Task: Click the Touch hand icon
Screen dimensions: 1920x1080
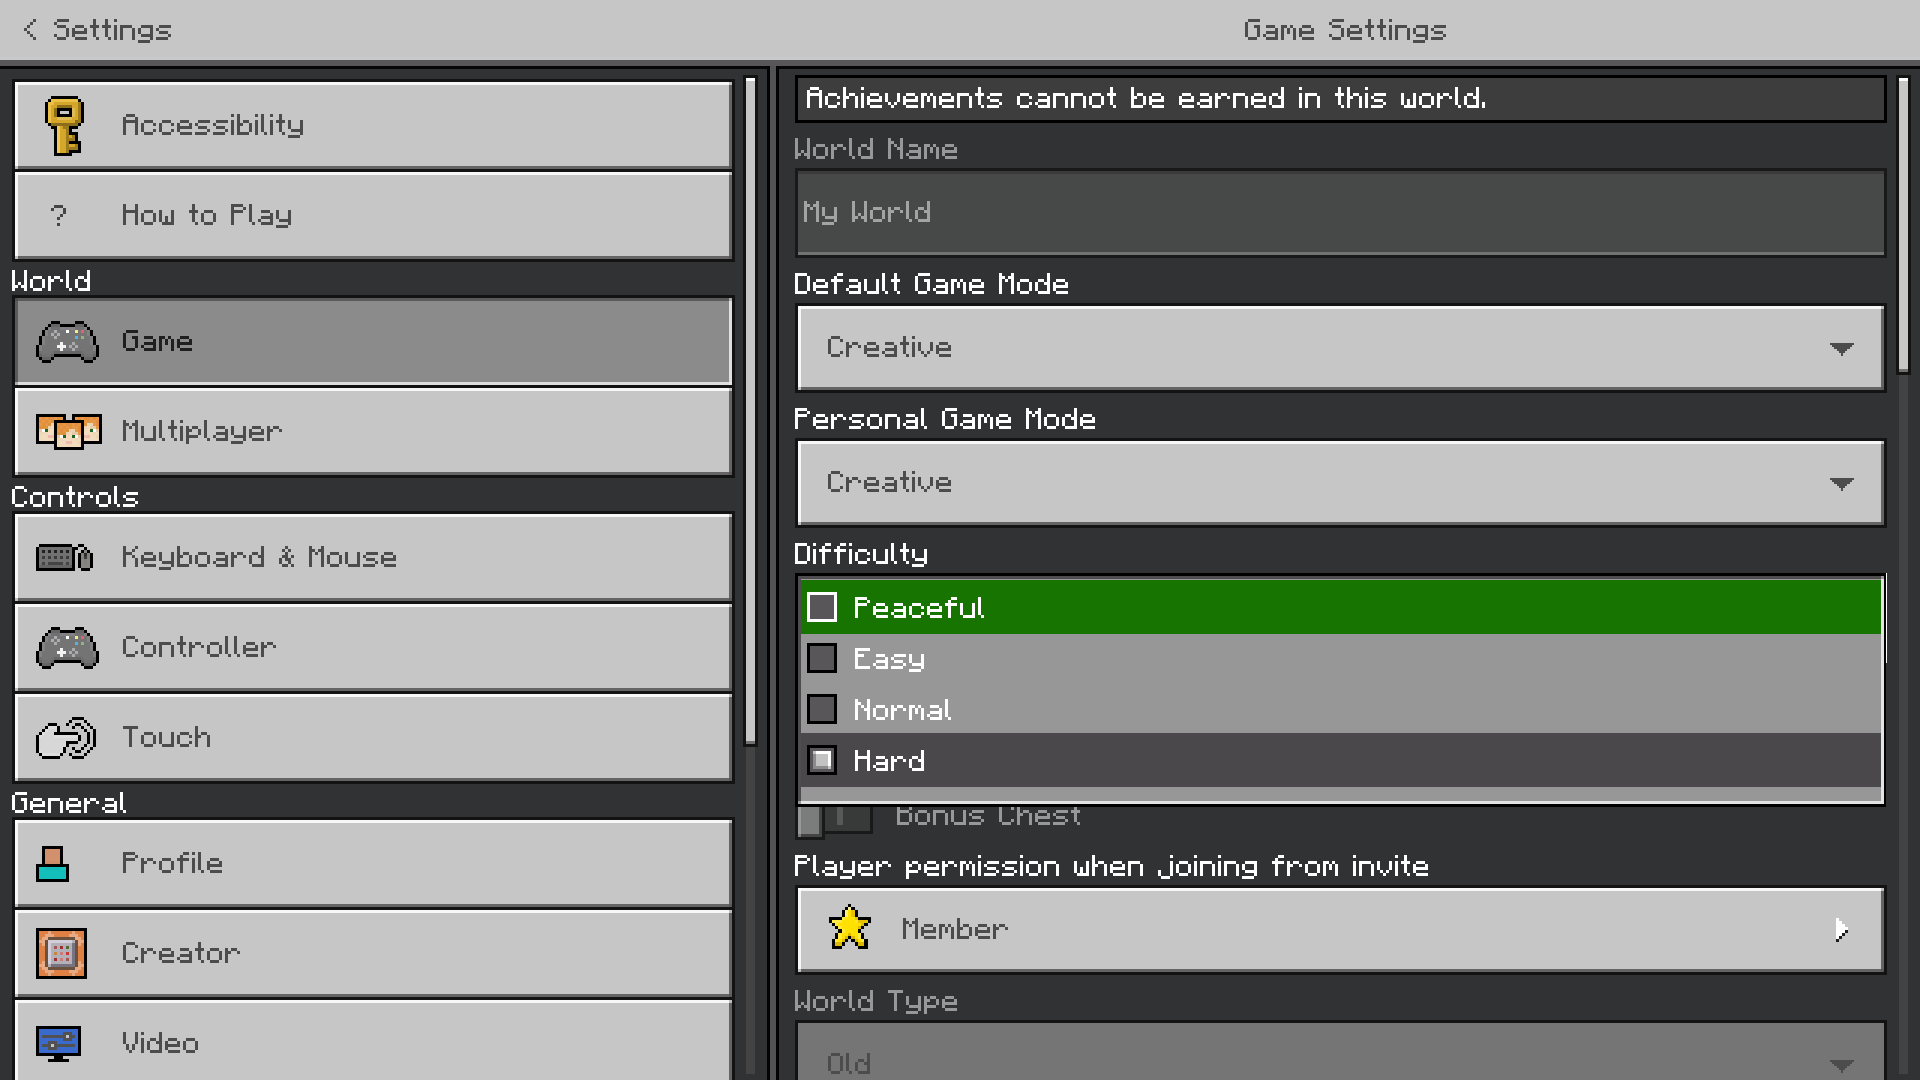Action: tap(66, 738)
